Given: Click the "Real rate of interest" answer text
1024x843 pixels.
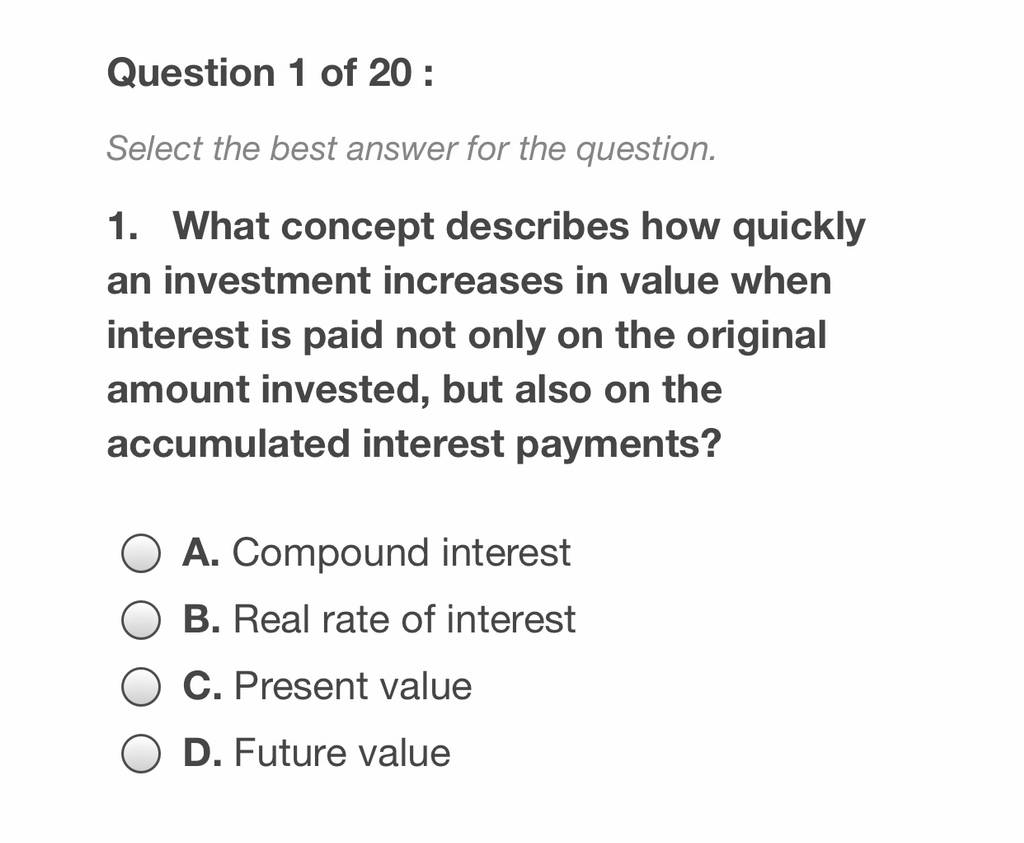Looking at the screenshot, I should coord(405,619).
